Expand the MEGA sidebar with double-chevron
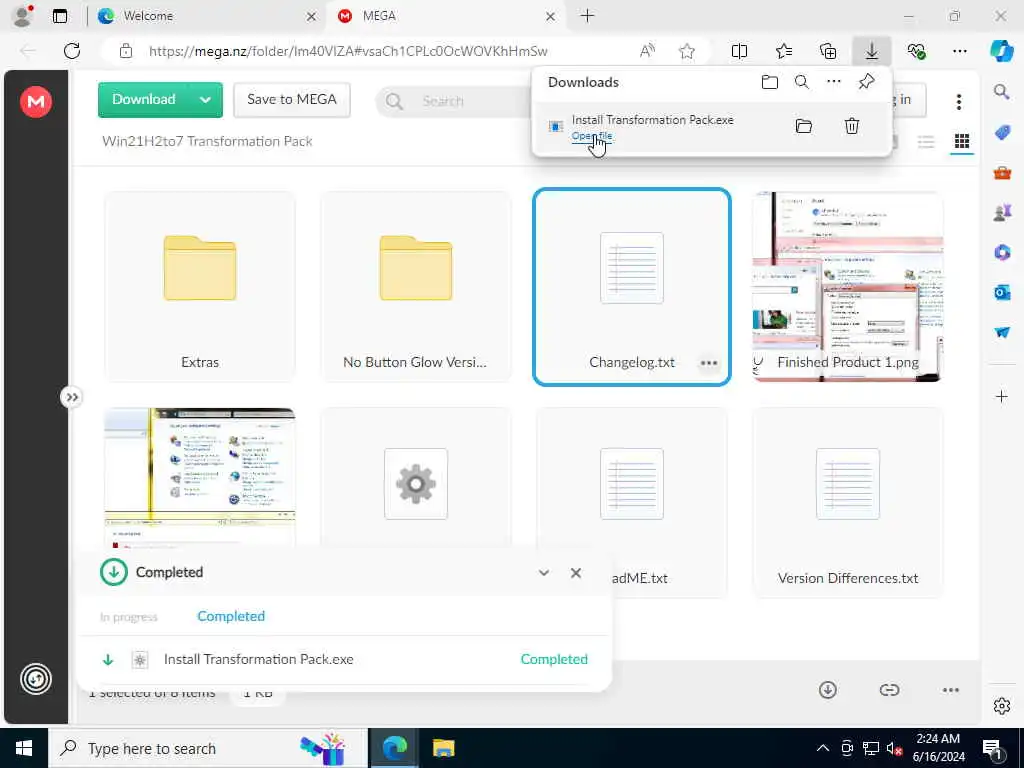Viewport: 1024px width, 768px height. [x=72, y=397]
